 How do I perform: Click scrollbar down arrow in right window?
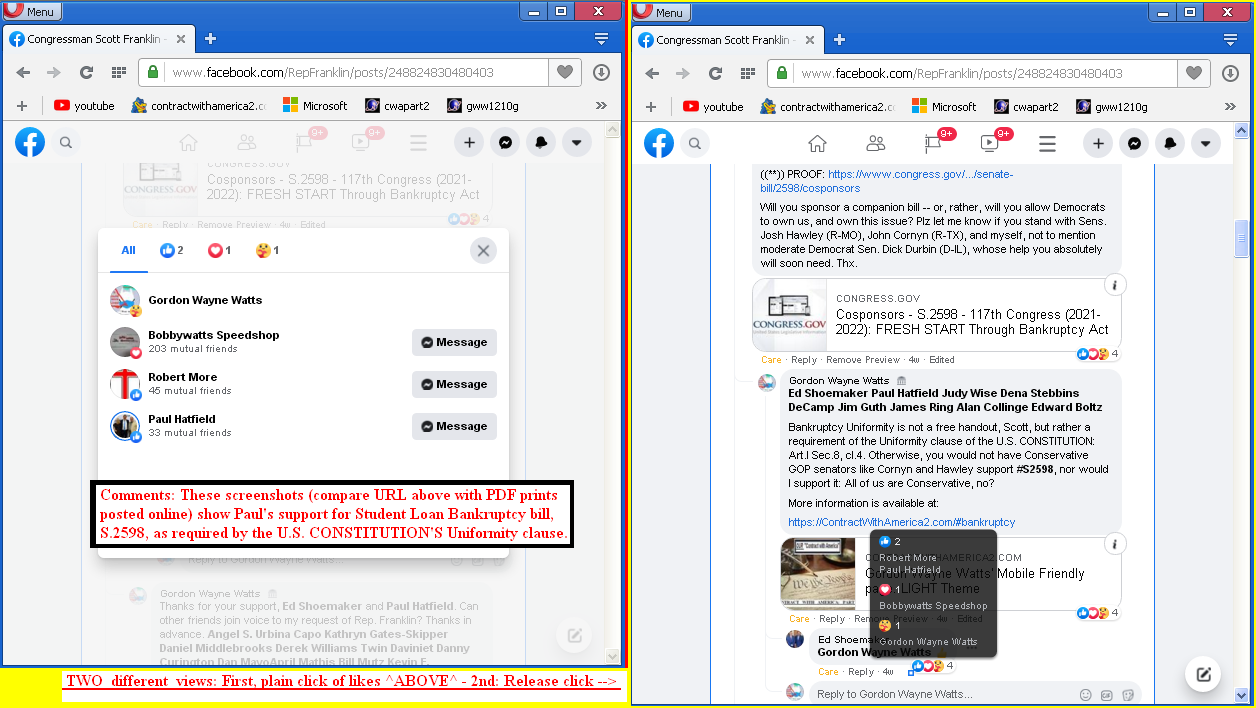click(1241, 696)
